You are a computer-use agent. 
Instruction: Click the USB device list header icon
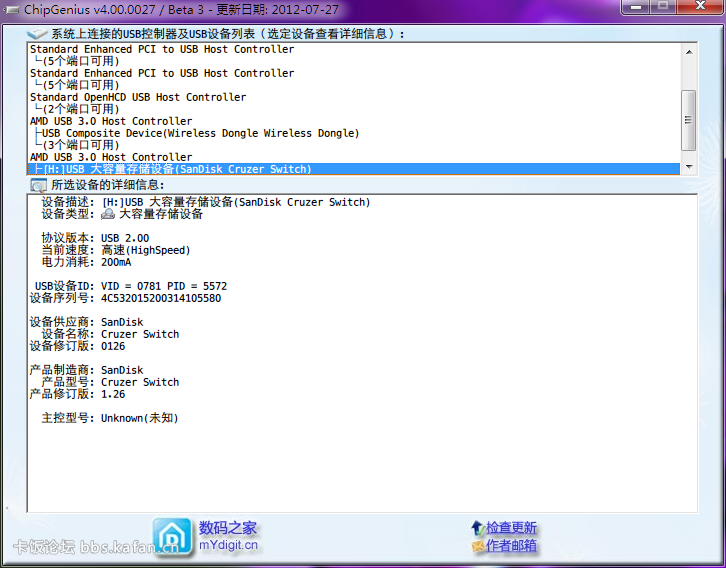[x=38, y=33]
